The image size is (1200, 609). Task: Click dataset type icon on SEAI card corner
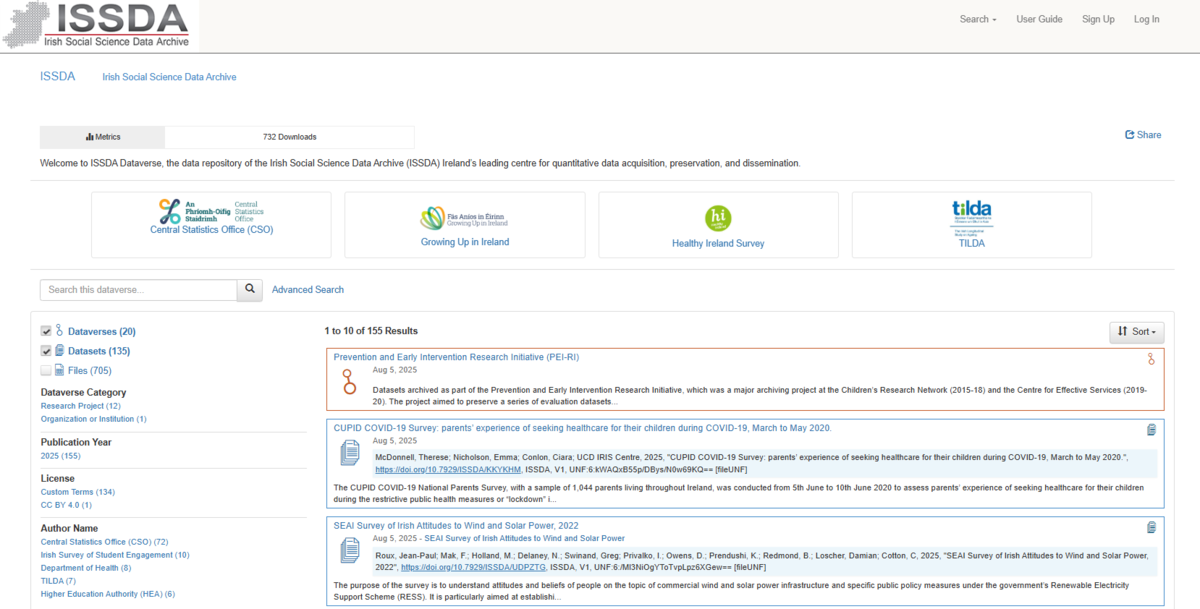point(1151,527)
